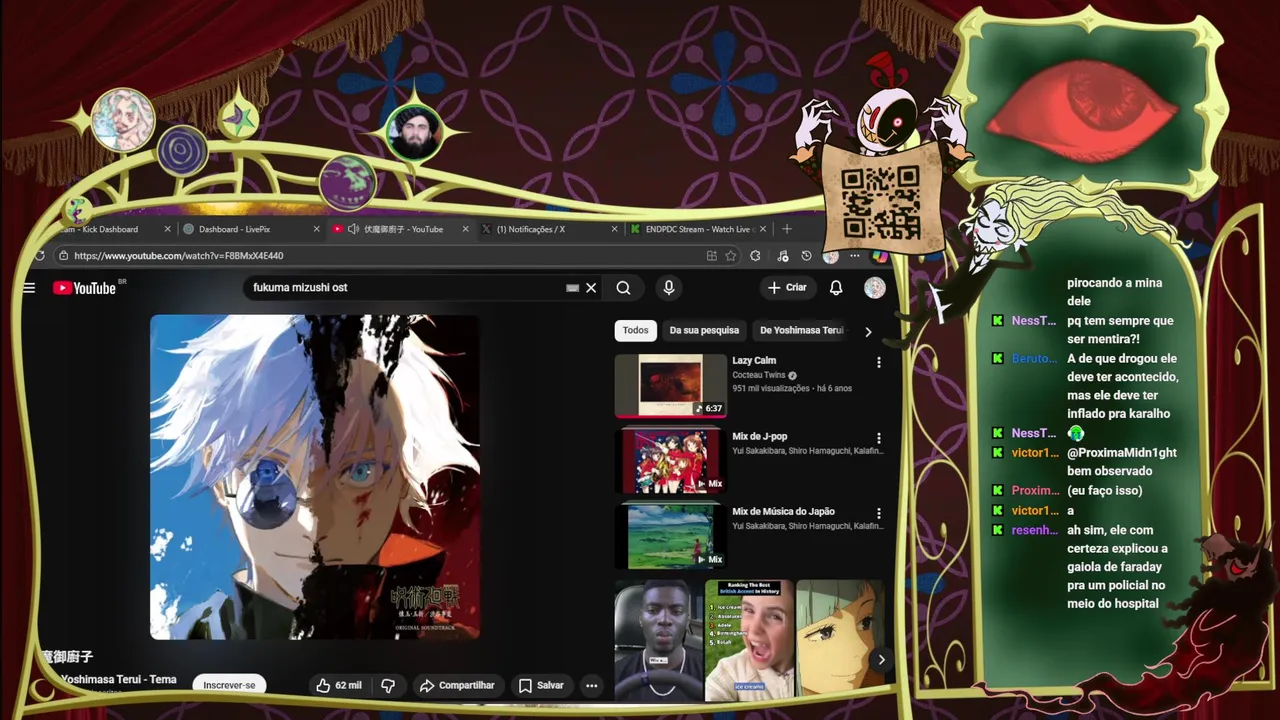1280x720 pixels.
Task: Close the Dashboard - LivePix tab
Action: [316, 229]
